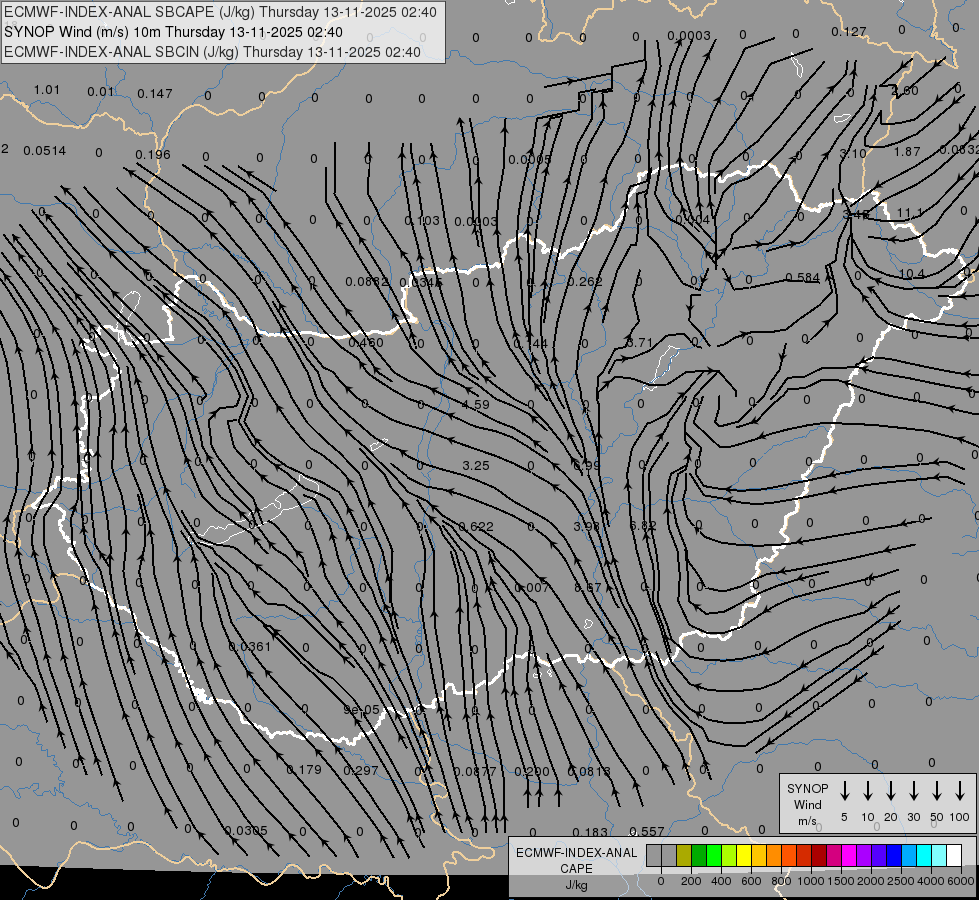Click the 0.0361 value on the map
979x900 pixels.
[250, 647]
